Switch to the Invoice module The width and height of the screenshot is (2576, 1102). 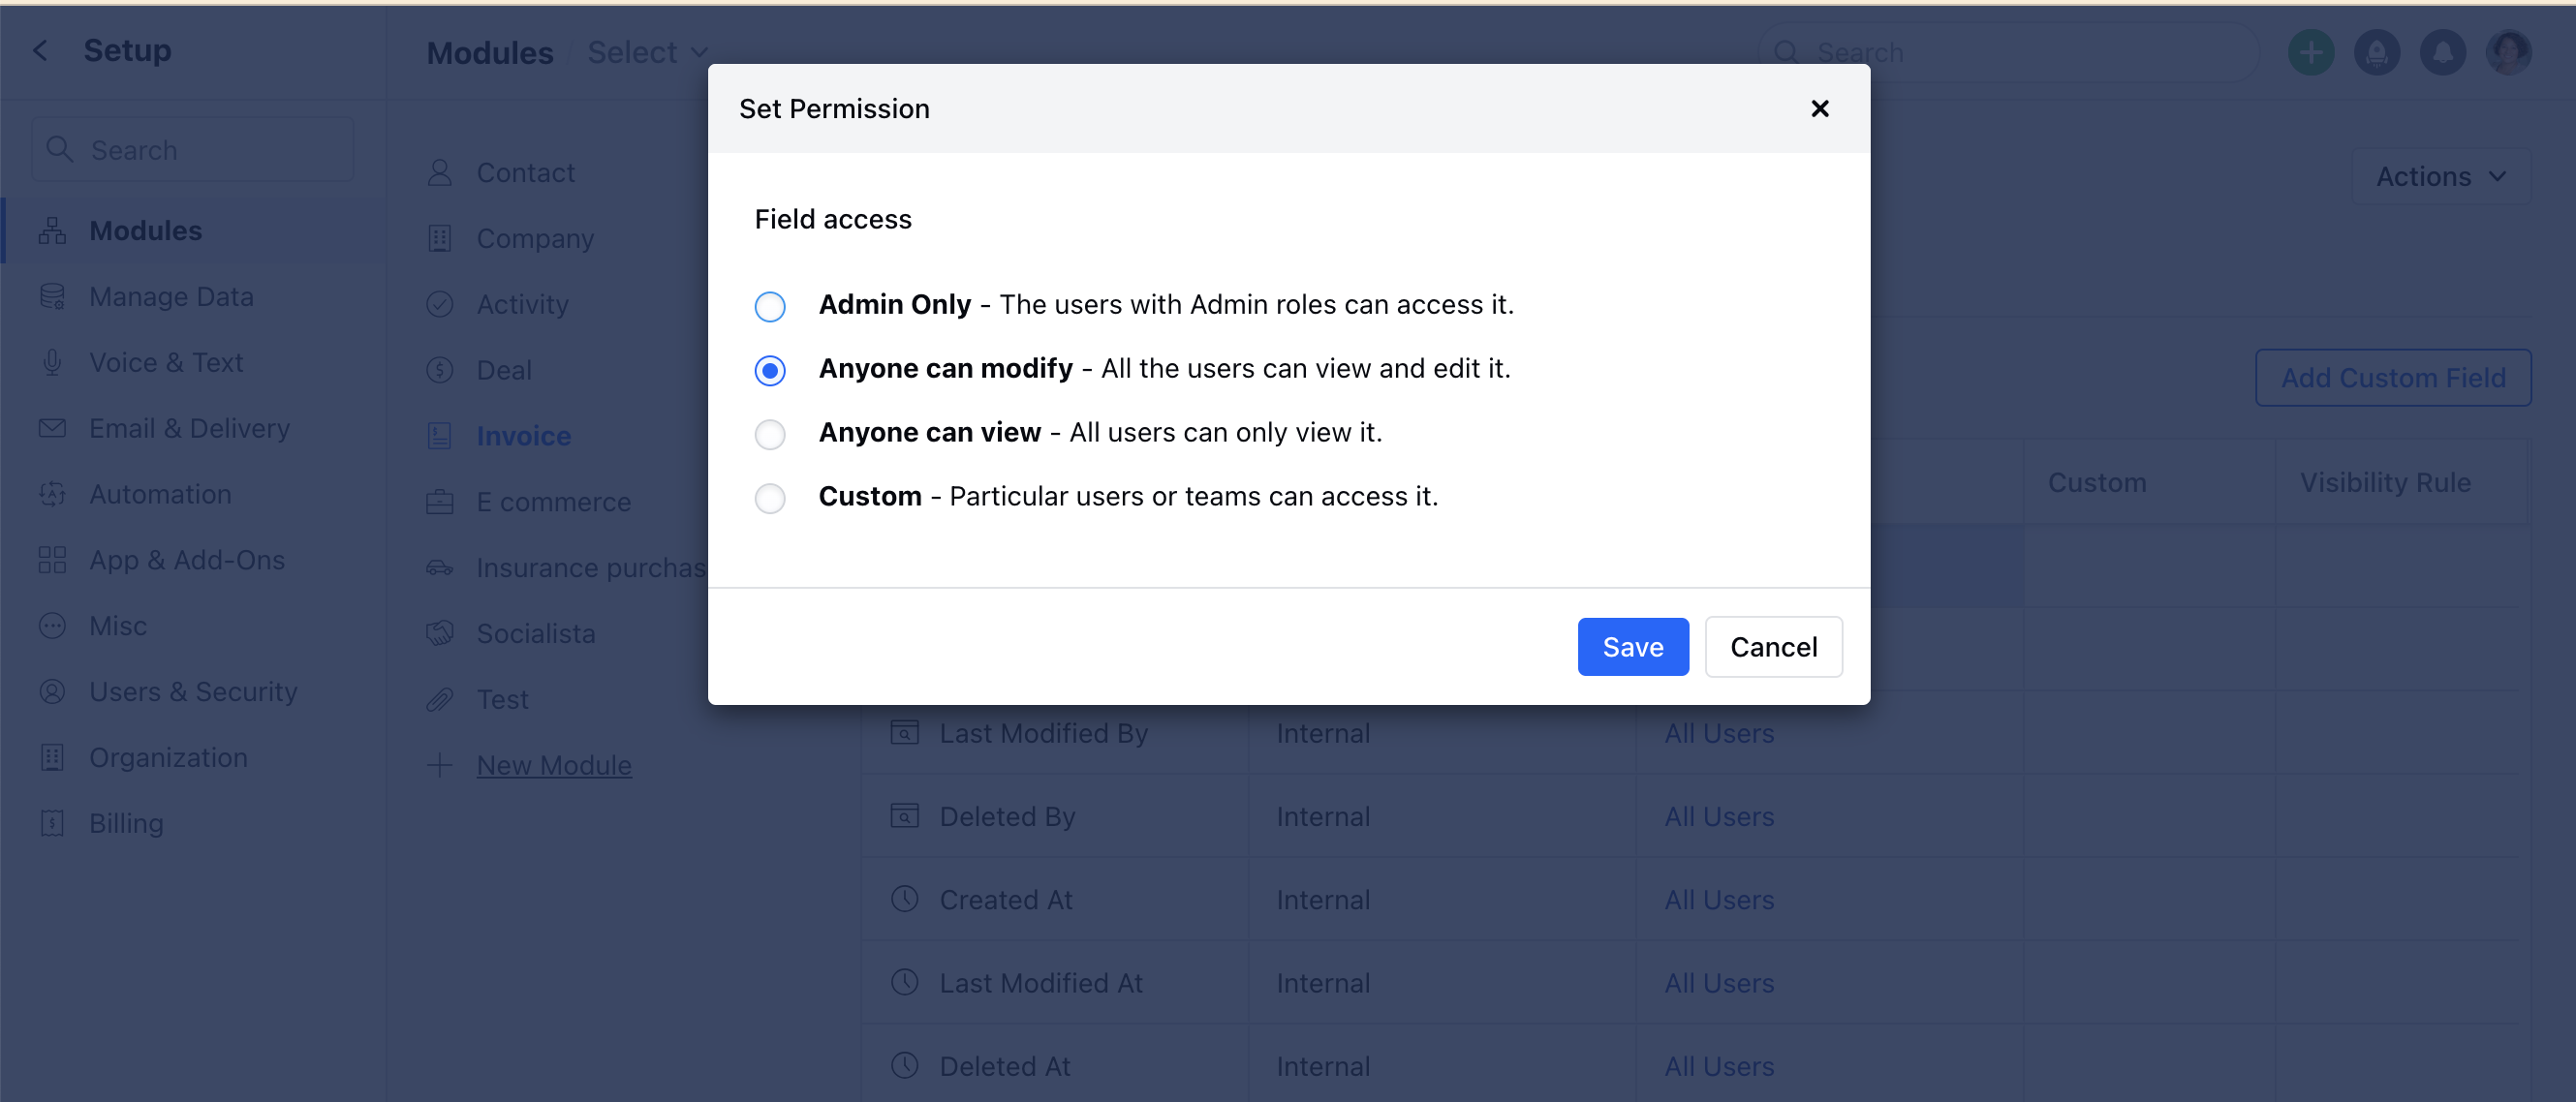pyautogui.click(x=524, y=435)
